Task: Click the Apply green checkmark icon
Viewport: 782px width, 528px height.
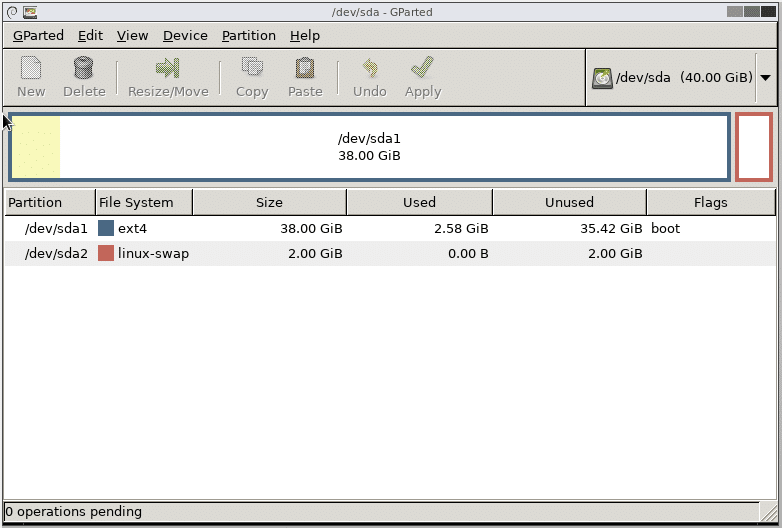Action: pyautogui.click(x=422, y=68)
